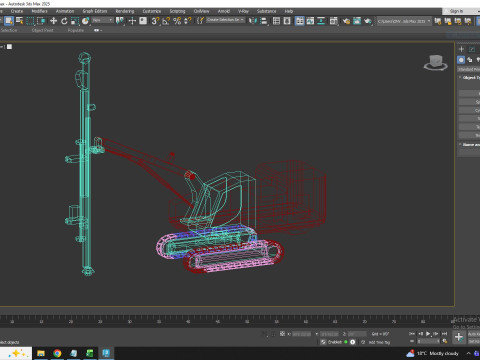The width and height of the screenshot is (480, 360).
Task: Select the Select Object tool
Action: 9,21
